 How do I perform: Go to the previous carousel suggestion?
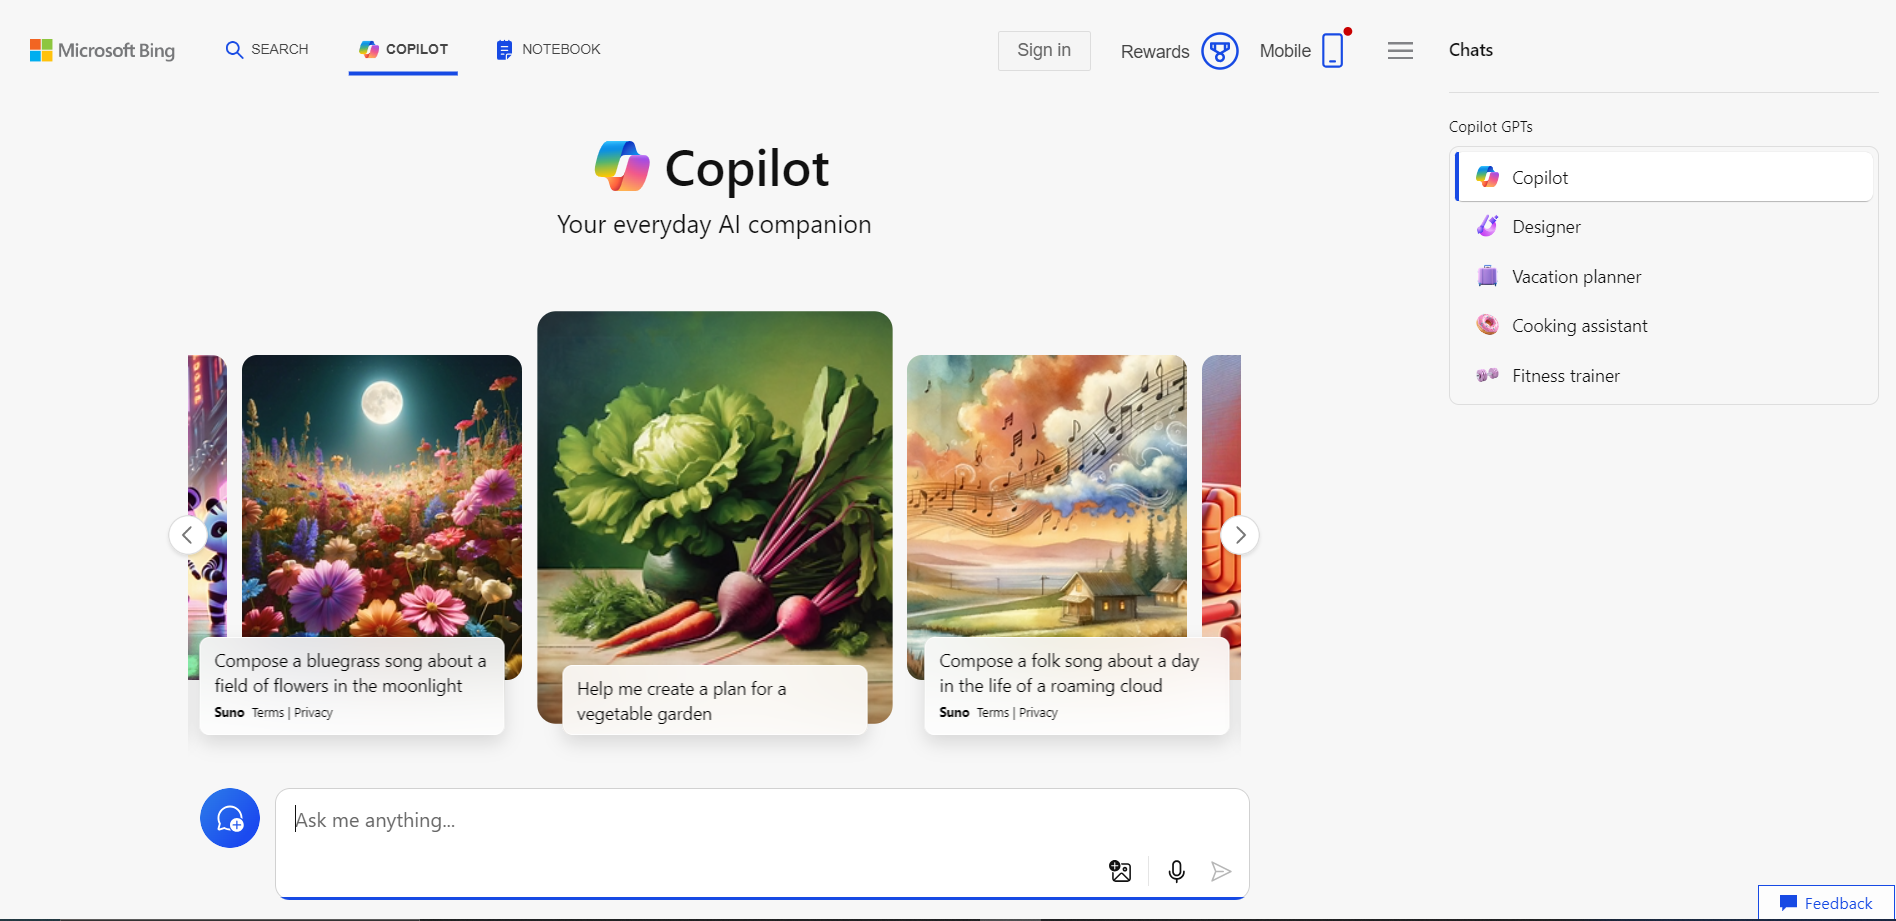point(188,535)
